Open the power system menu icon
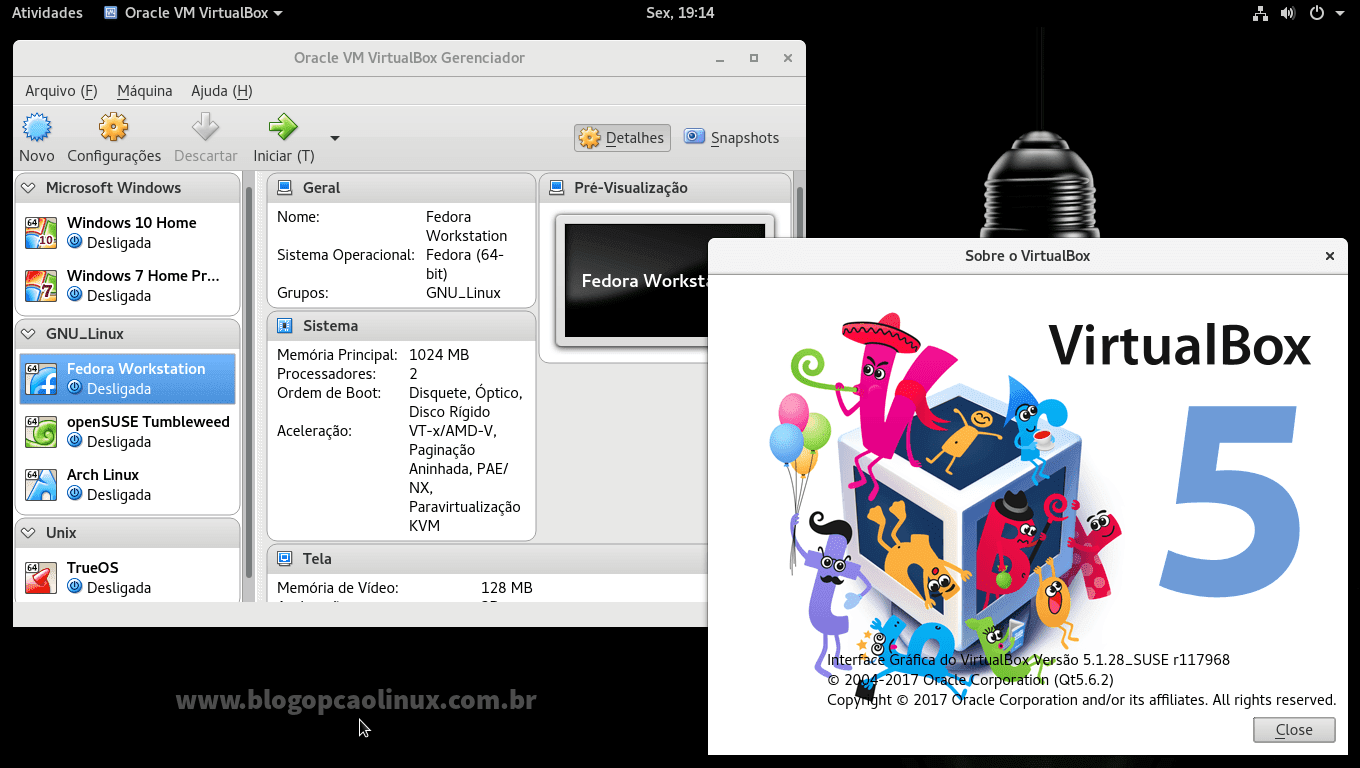This screenshot has width=1360, height=768. (x=1317, y=13)
